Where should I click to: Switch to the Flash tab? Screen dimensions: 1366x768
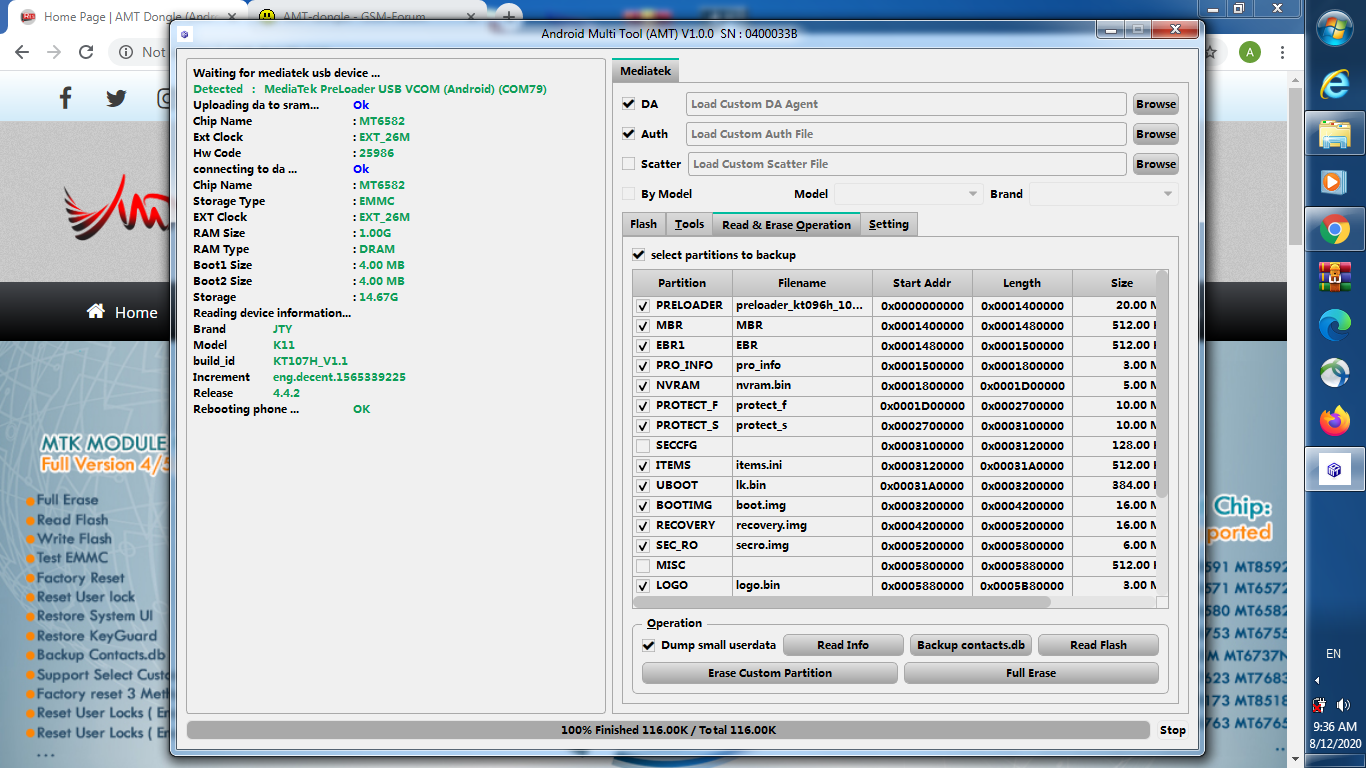point(644,224)
